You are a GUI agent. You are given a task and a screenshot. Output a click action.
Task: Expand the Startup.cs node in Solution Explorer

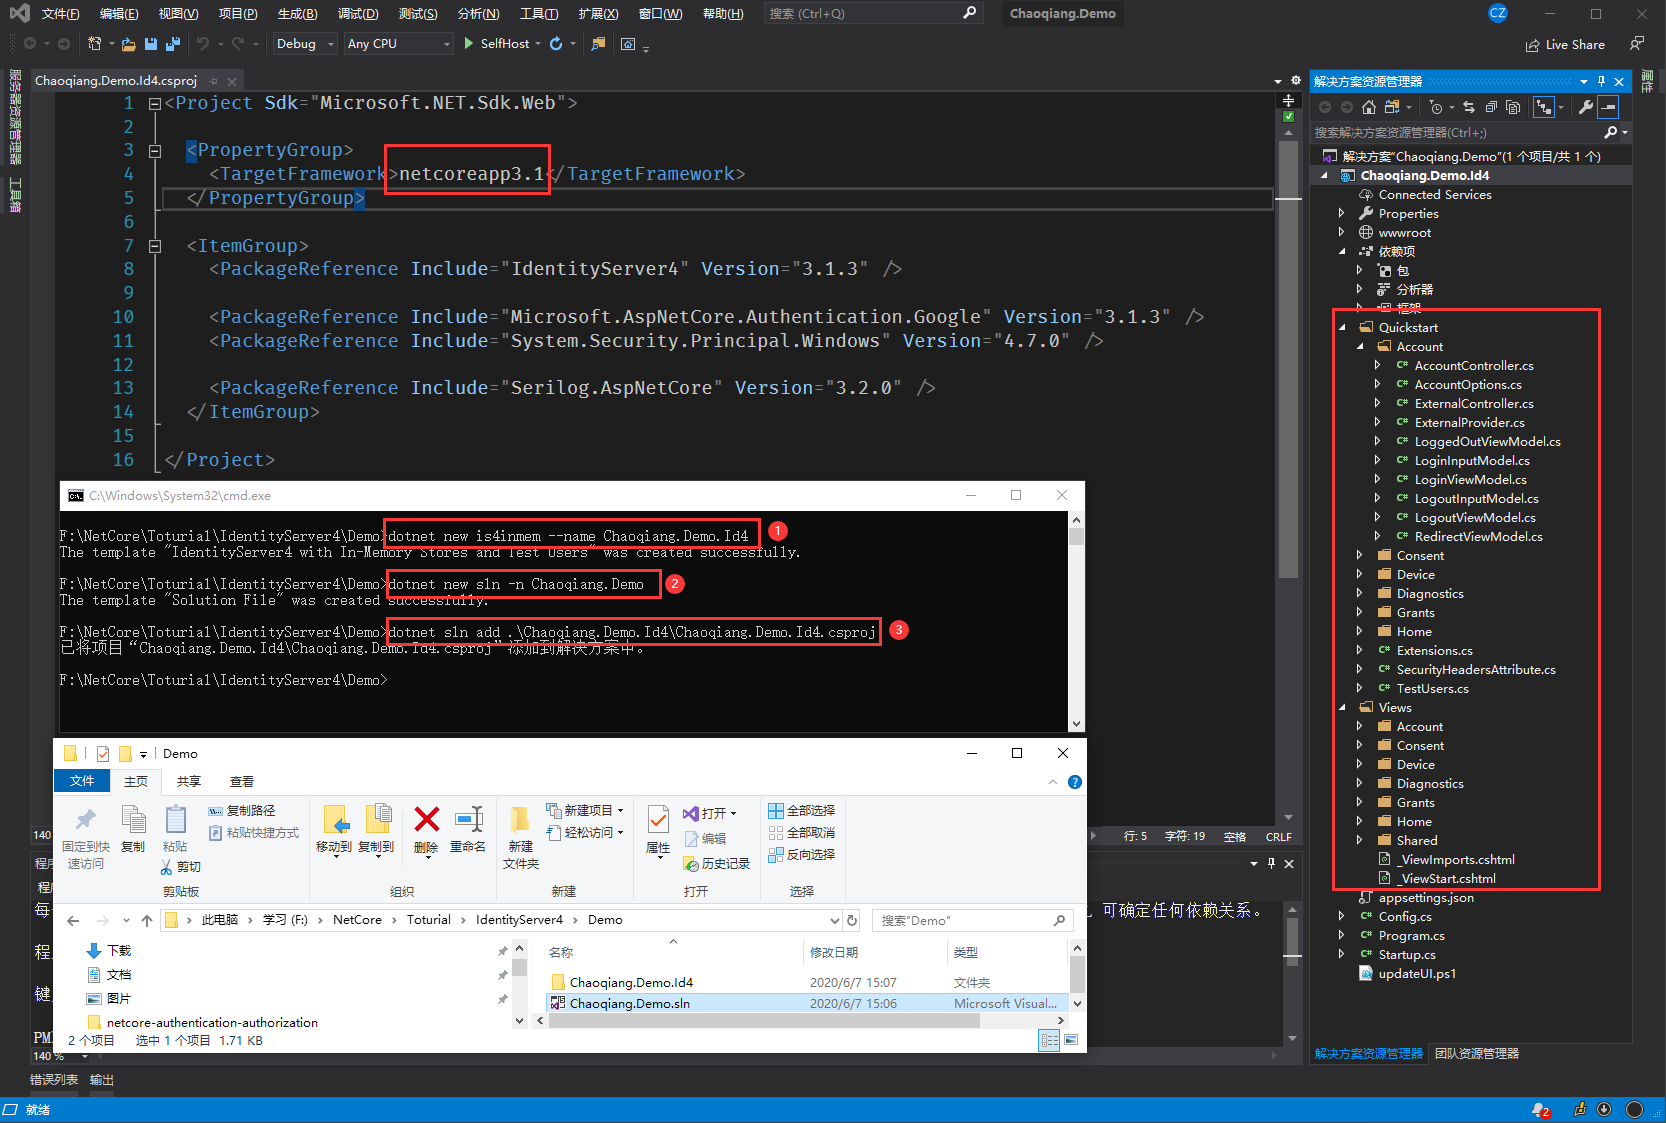(x=1342, y=954)
